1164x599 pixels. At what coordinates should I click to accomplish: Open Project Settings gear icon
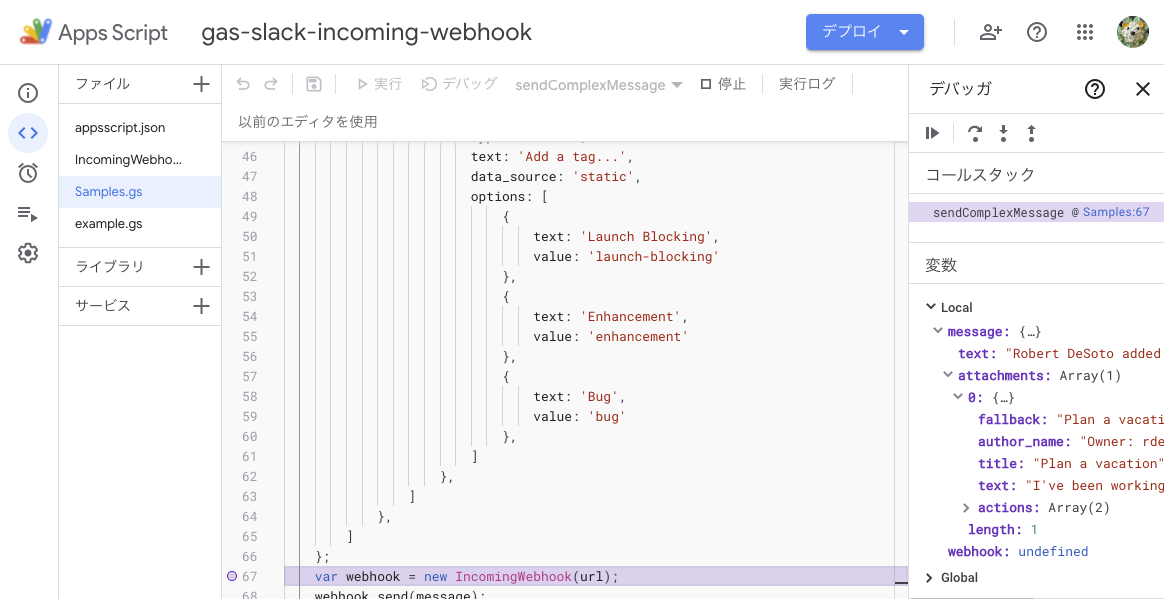(28, 253)
